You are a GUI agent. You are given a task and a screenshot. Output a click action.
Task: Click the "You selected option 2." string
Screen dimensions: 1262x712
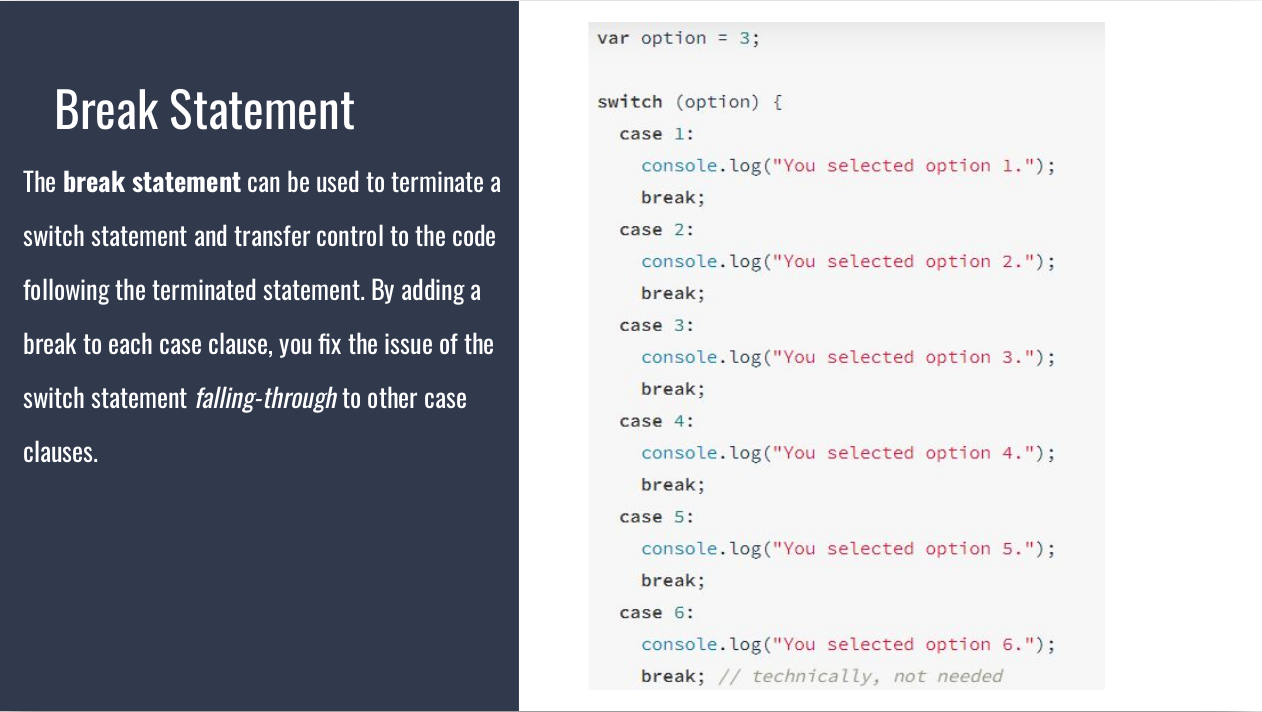pos(907,262)
